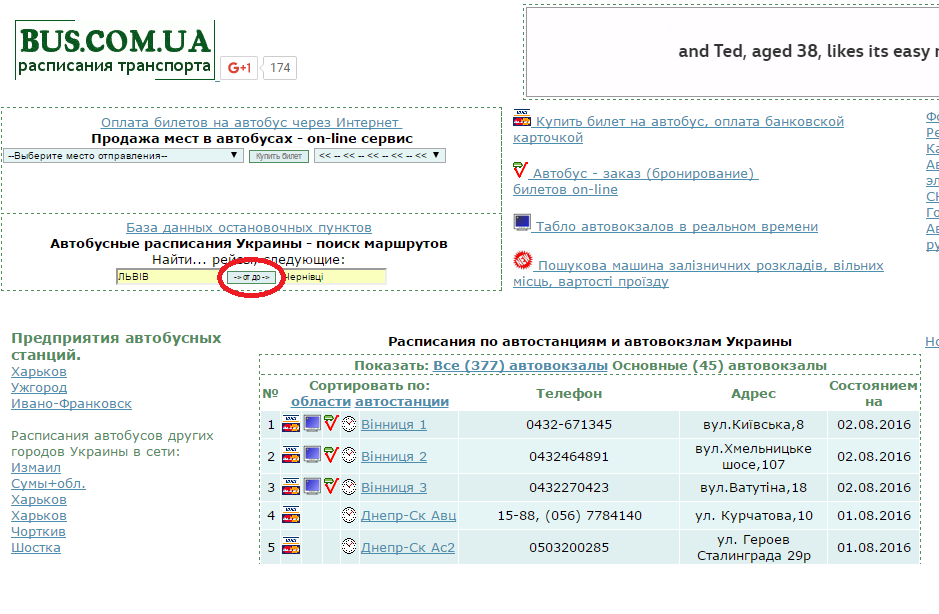Open the Ужгород link

pos(39,388)
